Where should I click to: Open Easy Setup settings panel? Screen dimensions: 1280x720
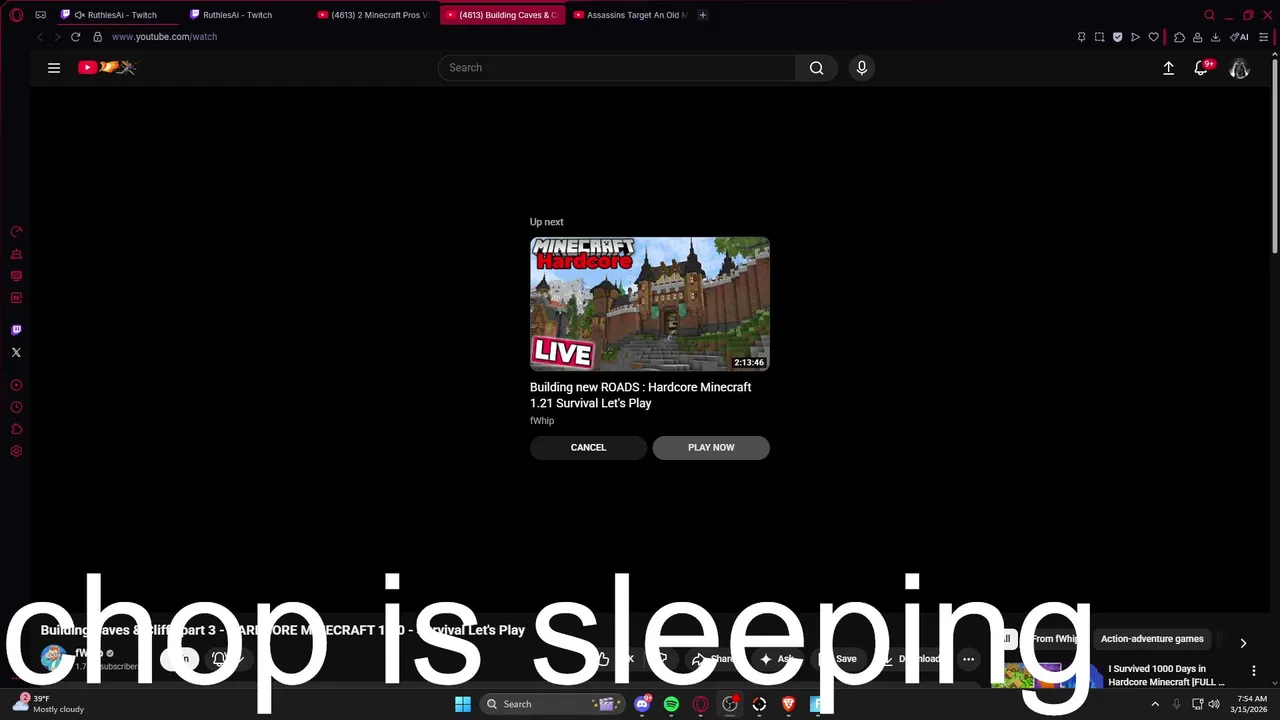coord(1263,37)
